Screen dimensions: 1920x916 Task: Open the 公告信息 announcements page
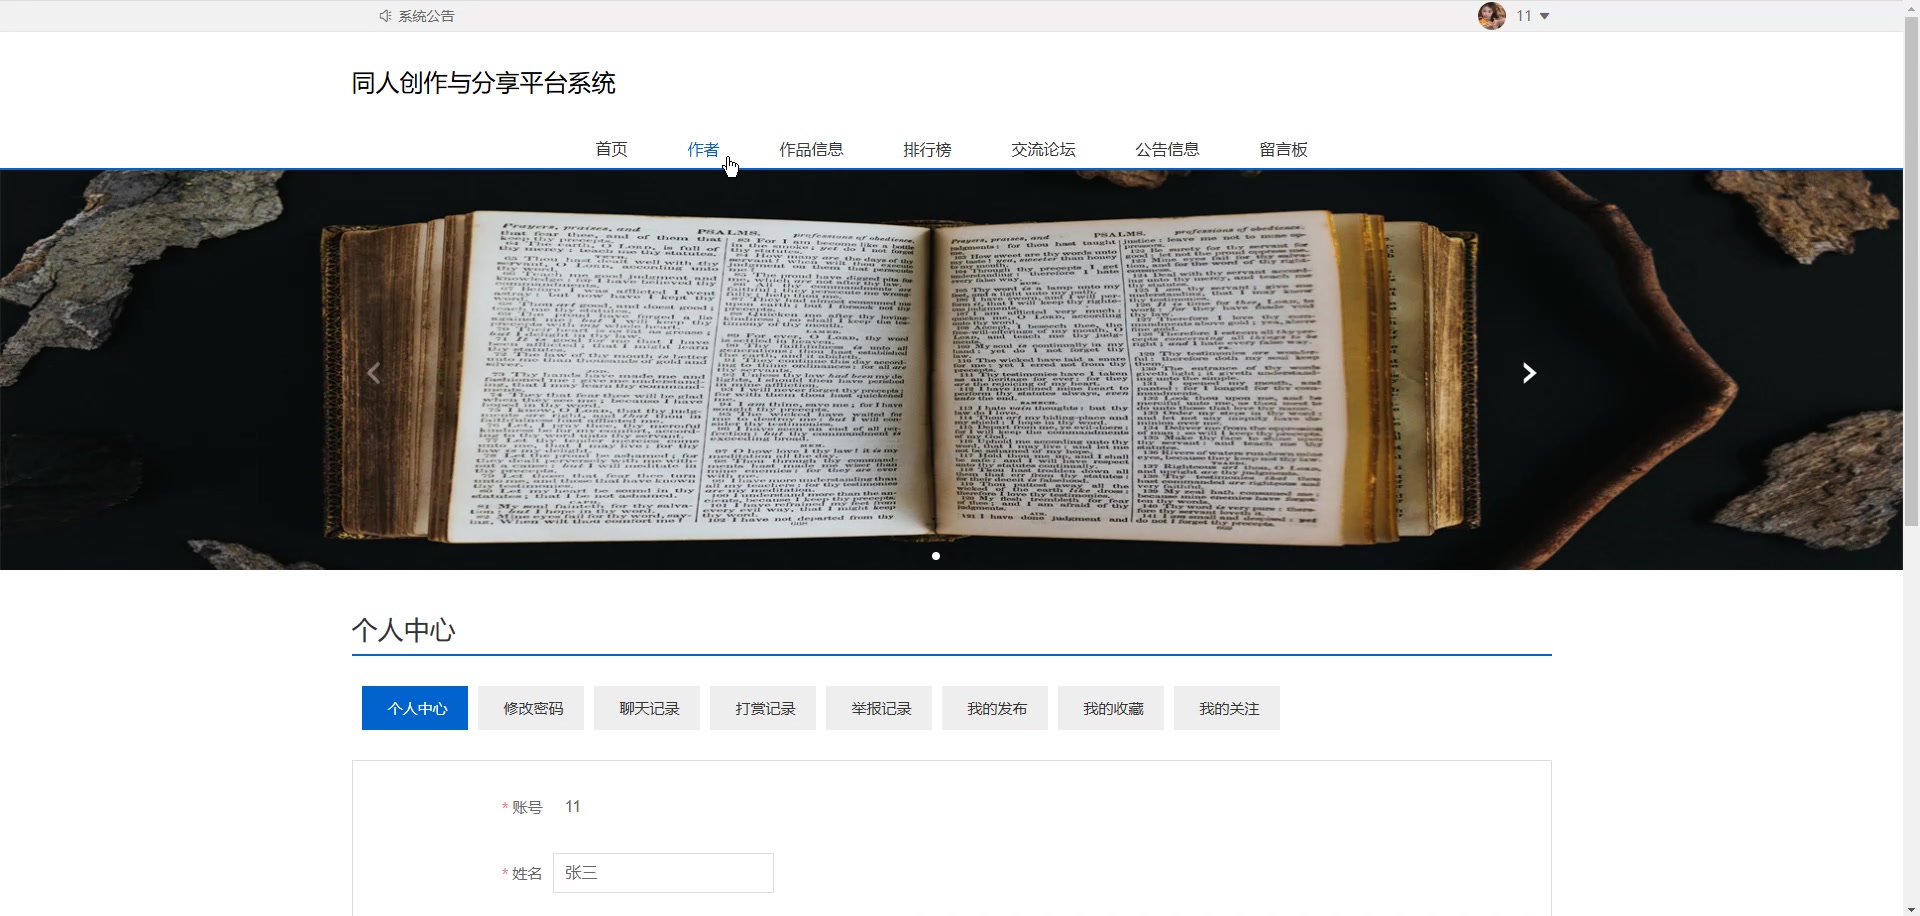point(1166,149)
